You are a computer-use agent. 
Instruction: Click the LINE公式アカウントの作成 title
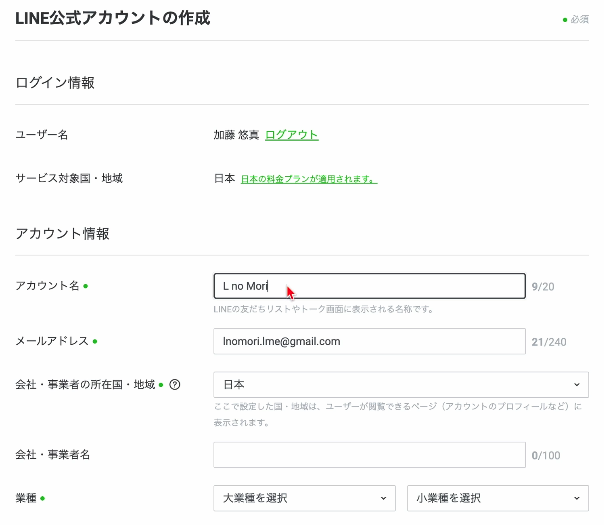point(113,18)
